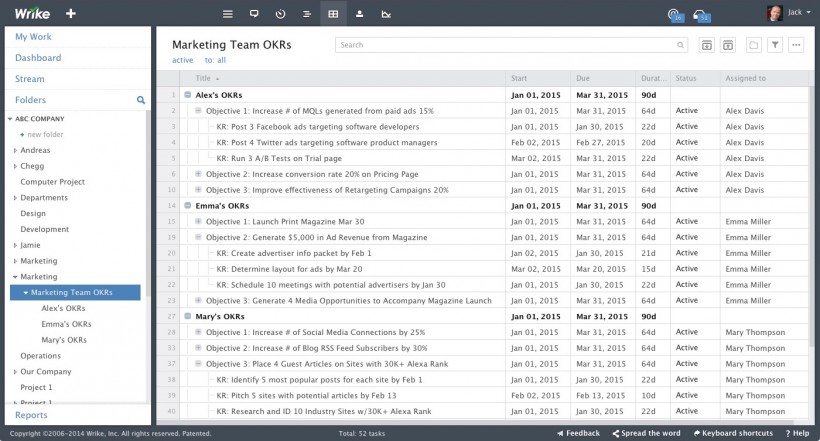820x441 pixels.
Task: Expand the Our Company folder
Action: [x=15, y=371]
